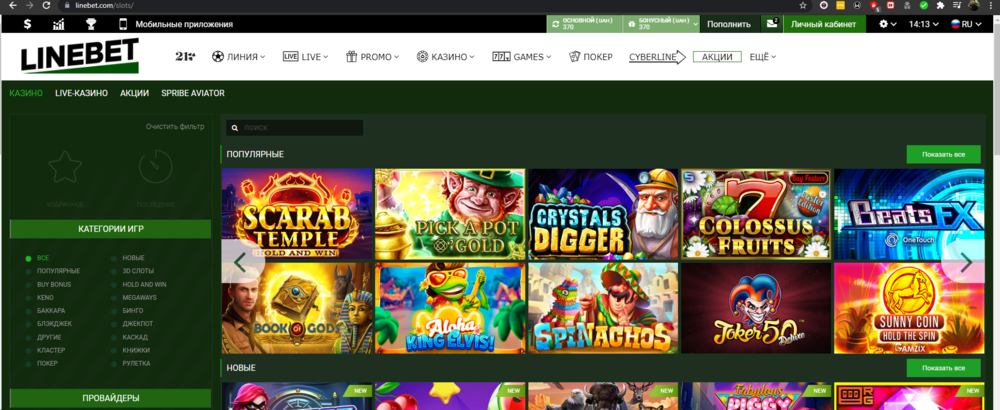Expand the ЛИНИЯ dropdown menu
The height and width of the screenshot is (410, 1000).
pyautogui.click(x=239, y=57)
